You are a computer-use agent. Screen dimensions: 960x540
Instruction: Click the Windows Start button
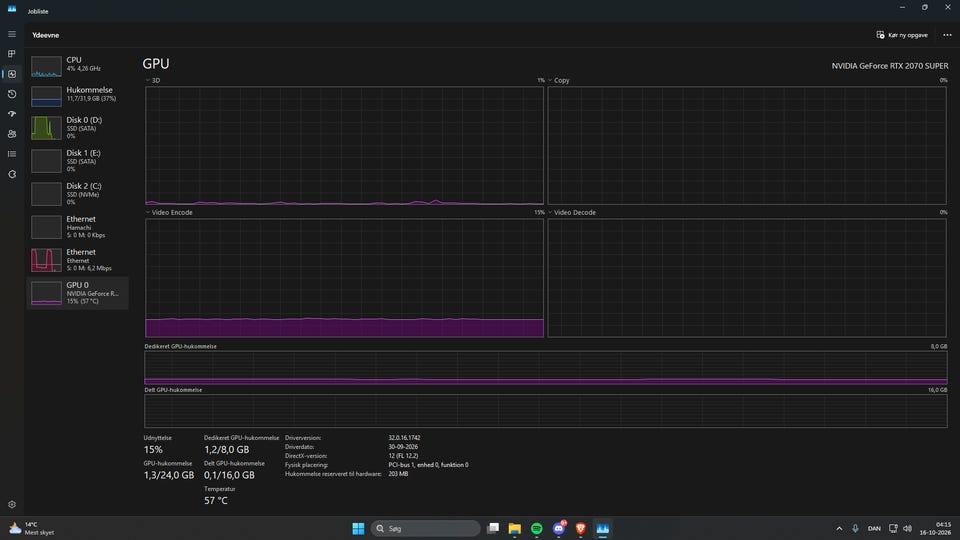tap(358, 528)
